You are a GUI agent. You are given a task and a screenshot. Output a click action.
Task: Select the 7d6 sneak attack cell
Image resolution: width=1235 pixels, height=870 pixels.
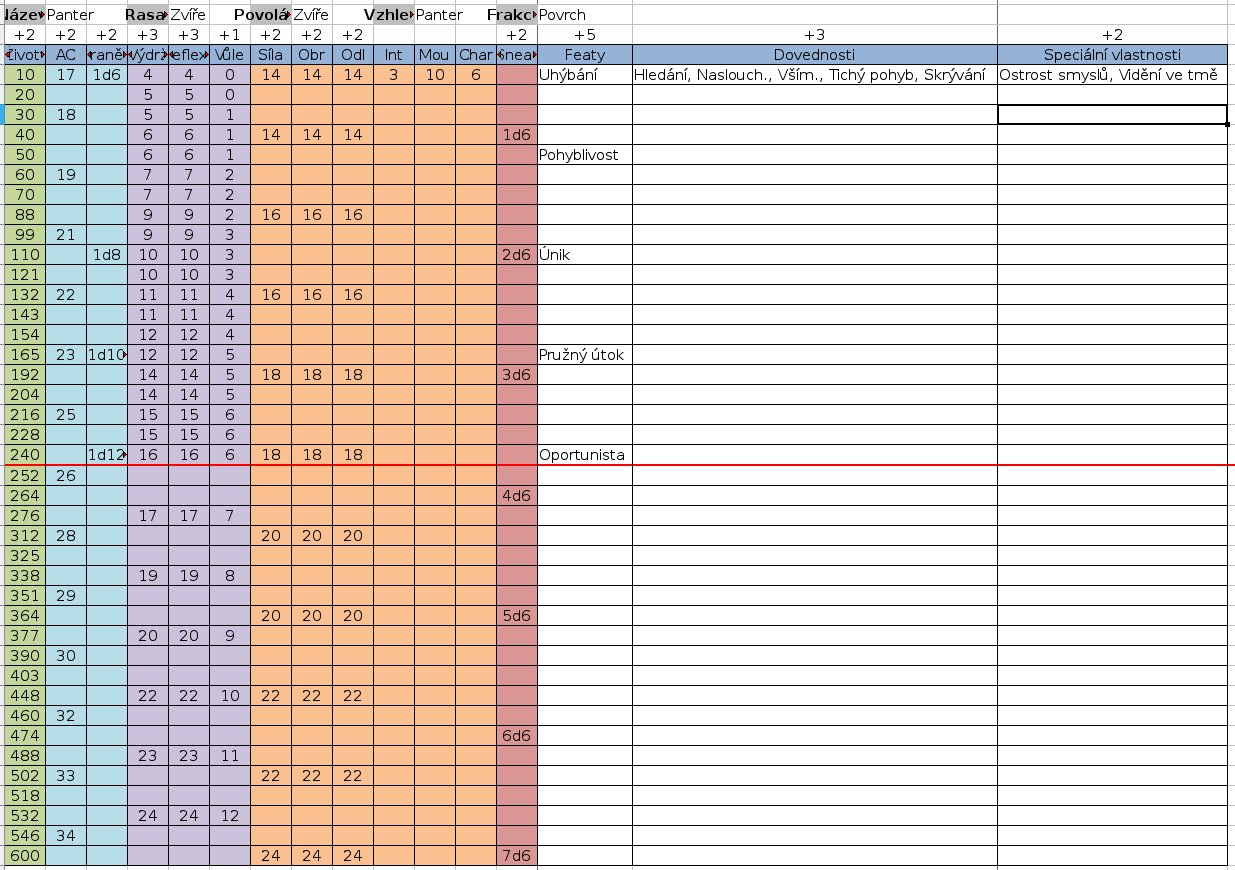point(516,855)
